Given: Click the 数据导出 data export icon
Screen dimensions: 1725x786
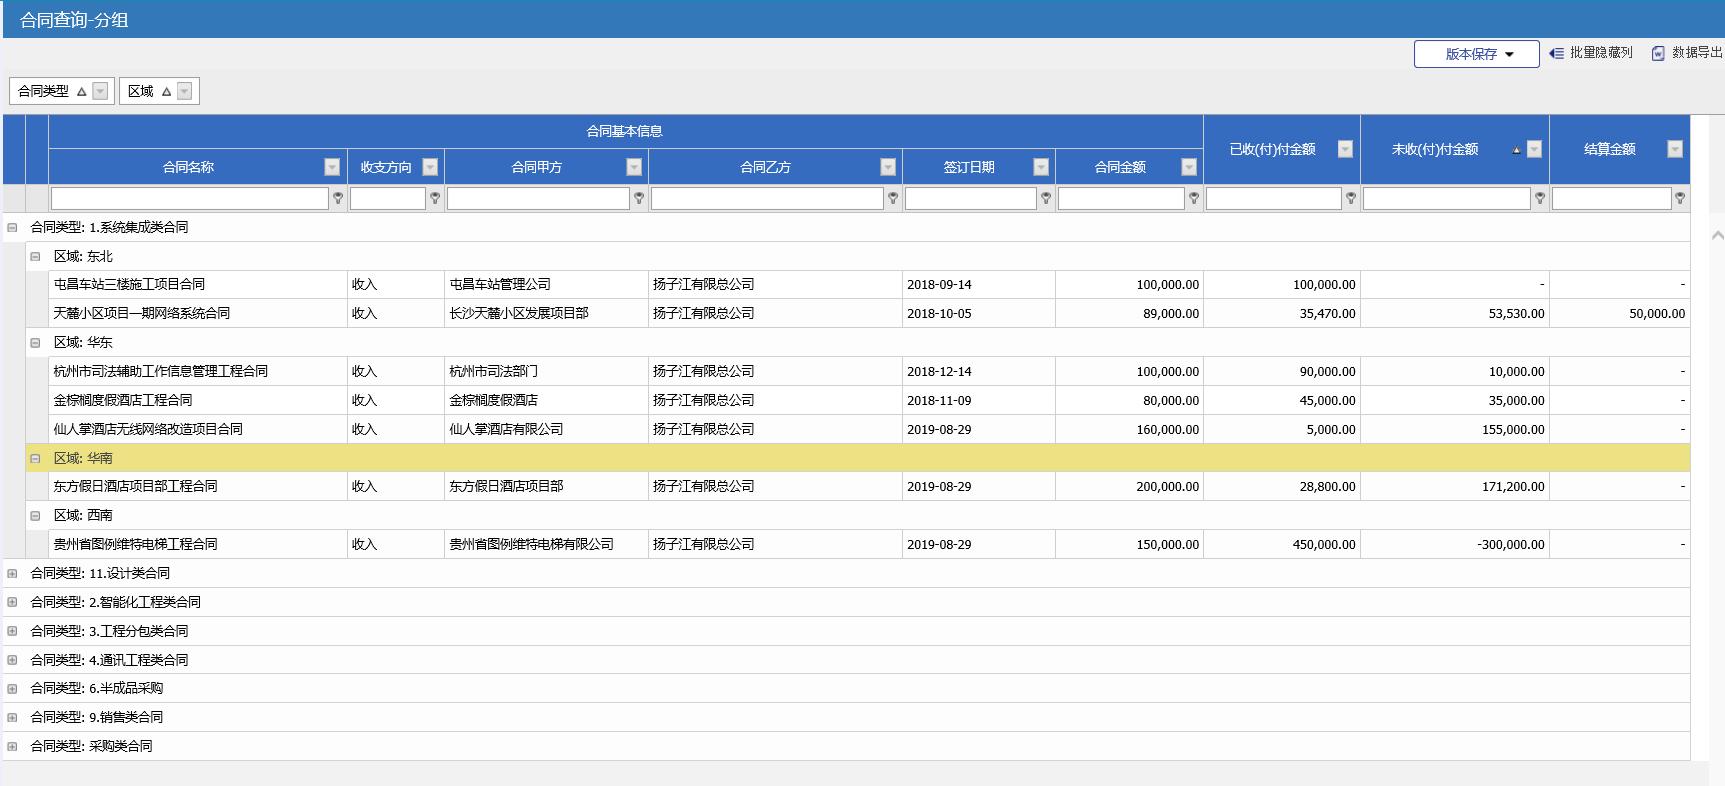Looking at the screenshot, I should tap(1658, 53).
